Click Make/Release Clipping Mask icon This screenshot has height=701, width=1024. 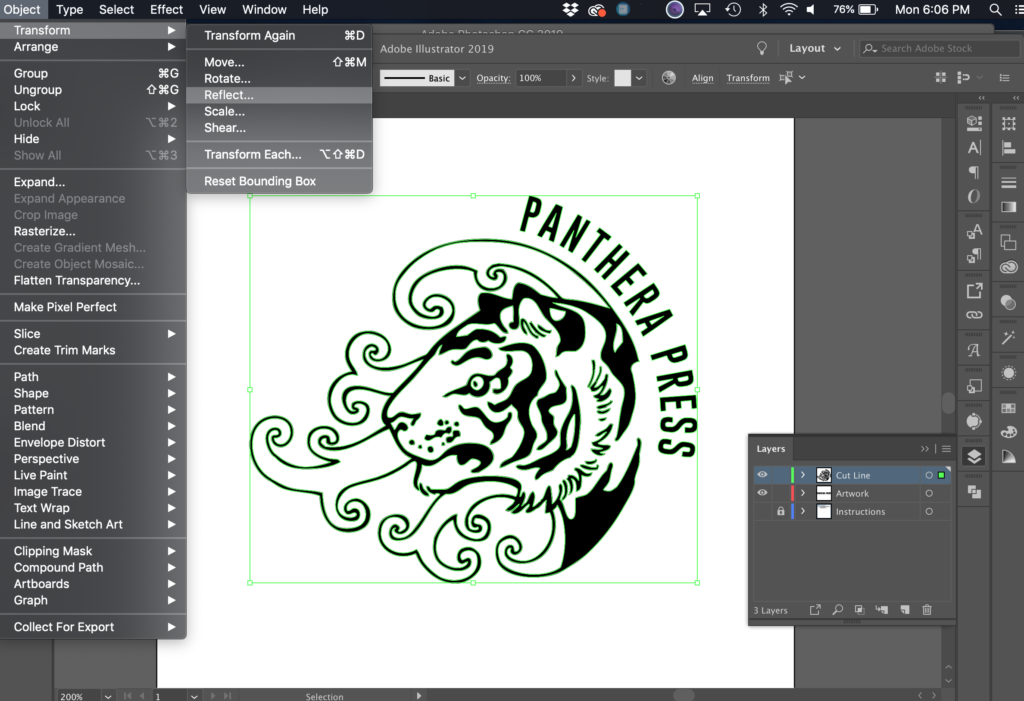coord(859,610)
